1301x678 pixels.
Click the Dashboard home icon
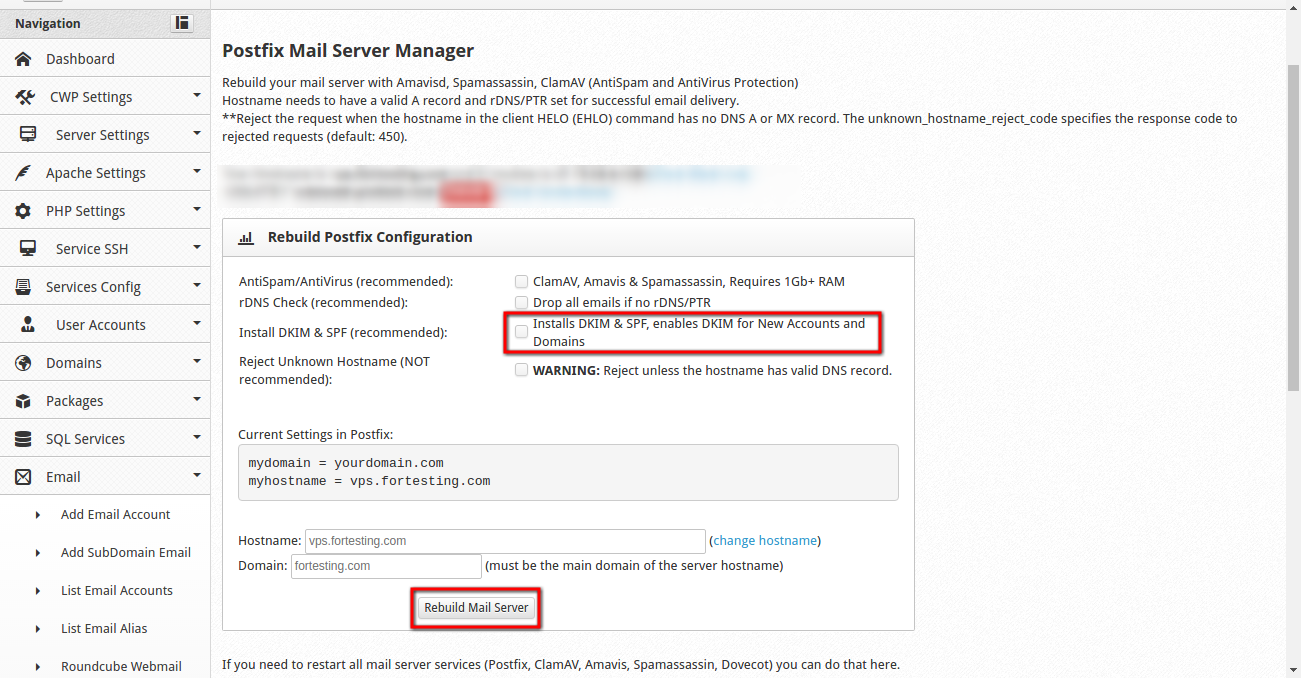click(24, 59)
